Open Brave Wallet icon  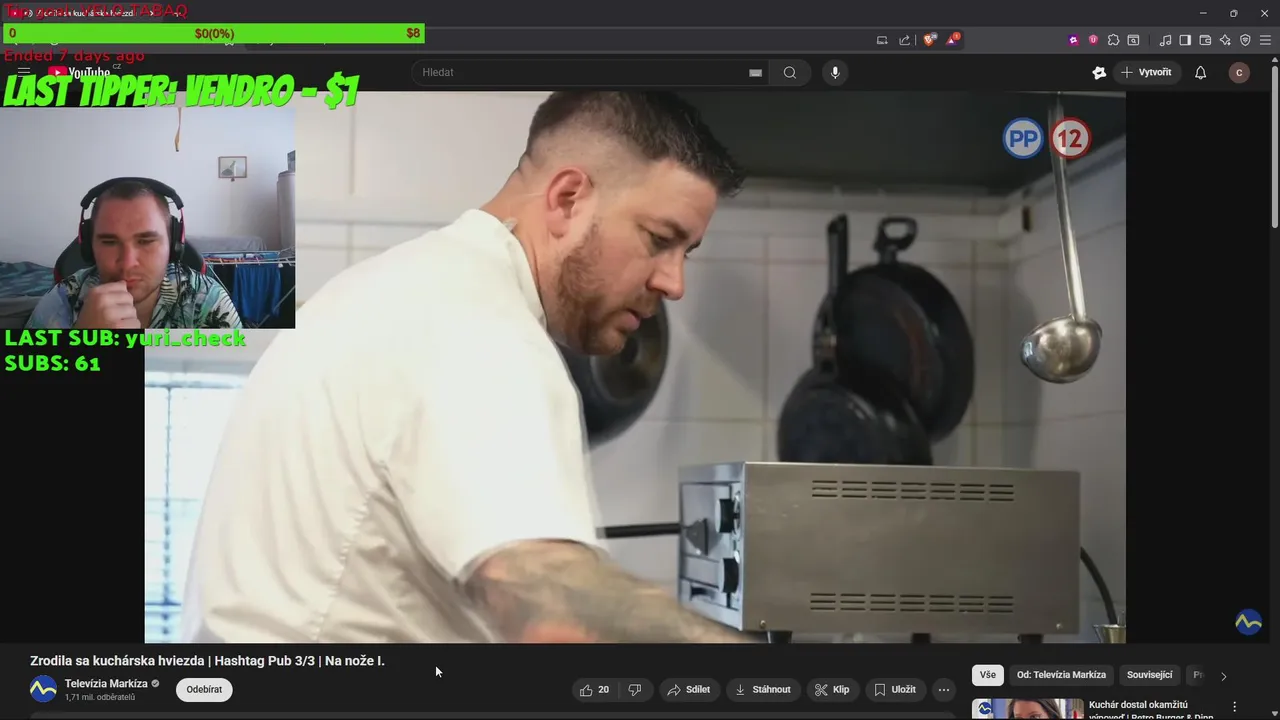click(1205, 40)
